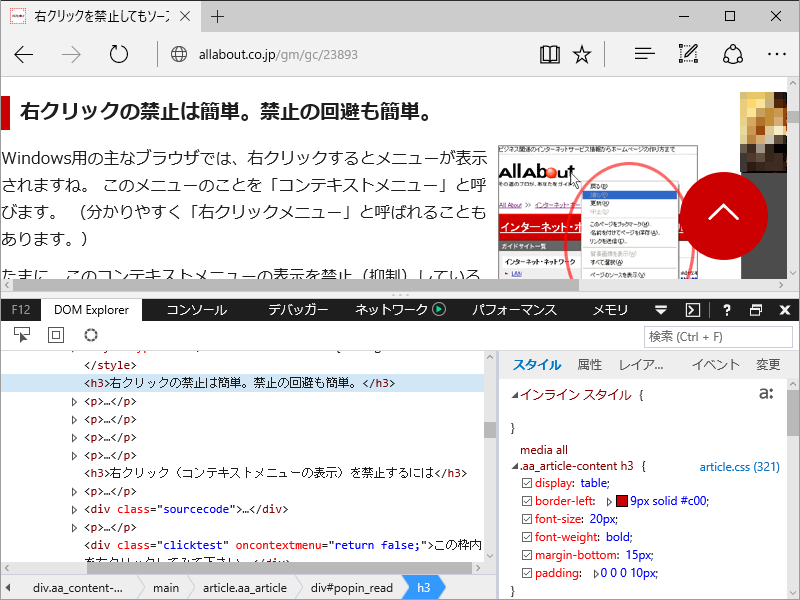Activate the Select element tool

[x=21, y=335]
